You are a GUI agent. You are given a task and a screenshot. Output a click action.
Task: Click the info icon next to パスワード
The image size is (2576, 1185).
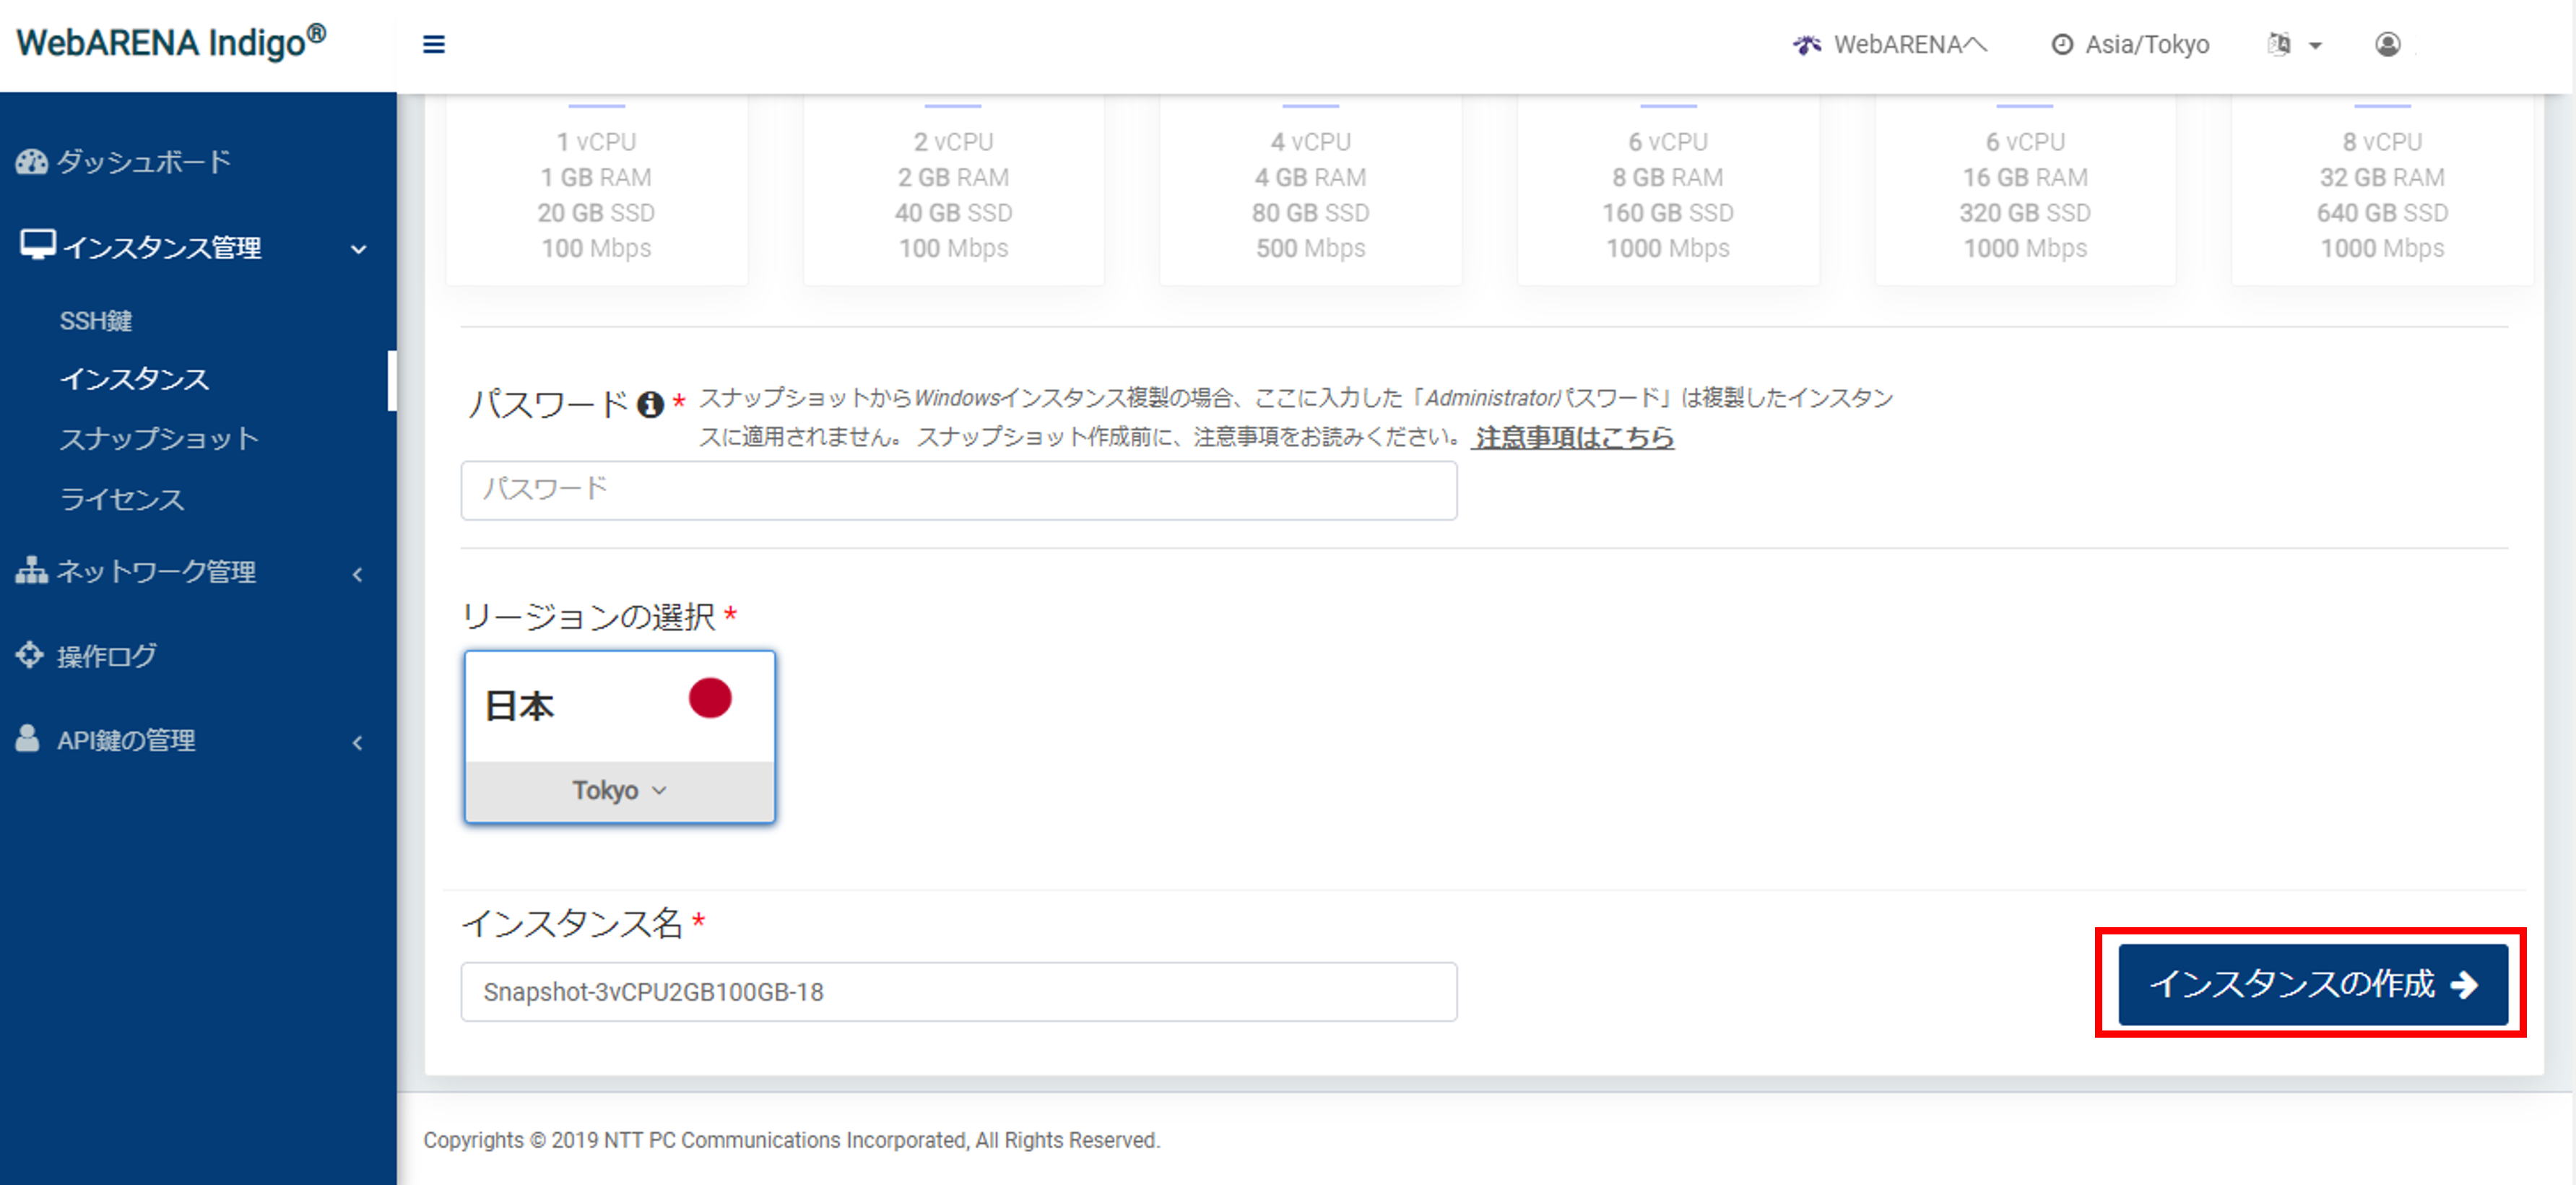[650, 402]
